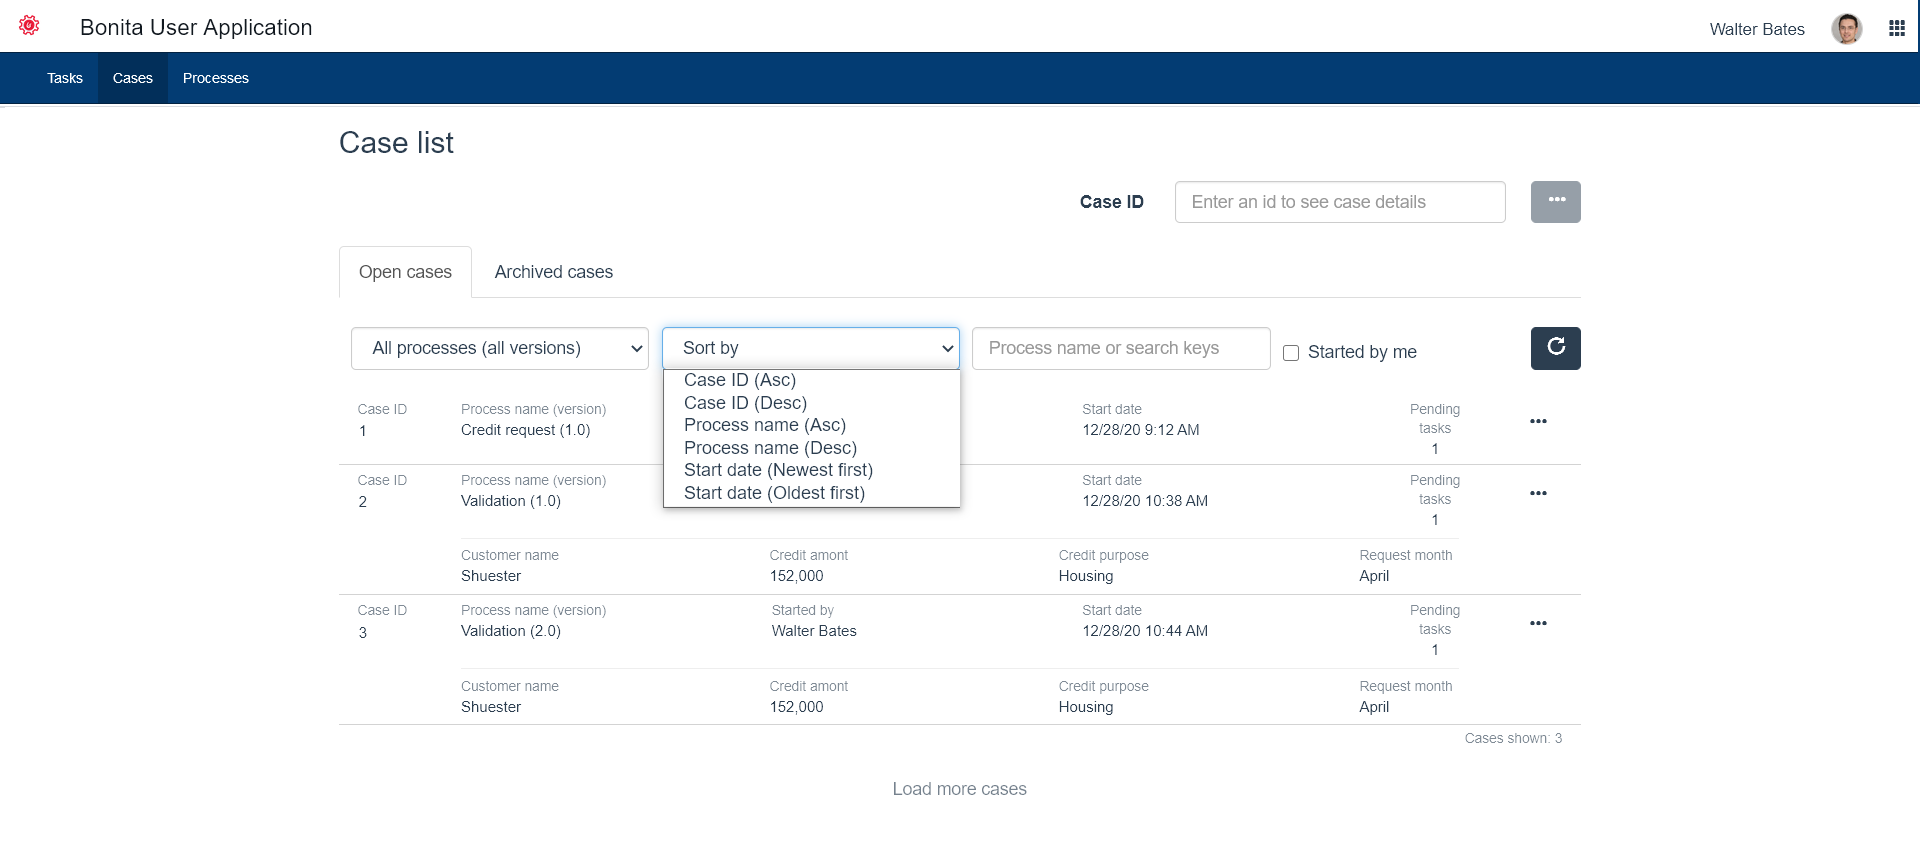The image size is (1920, 858).
Task: Click Walter Bates profile avatar
Action: pos(1846,29)
